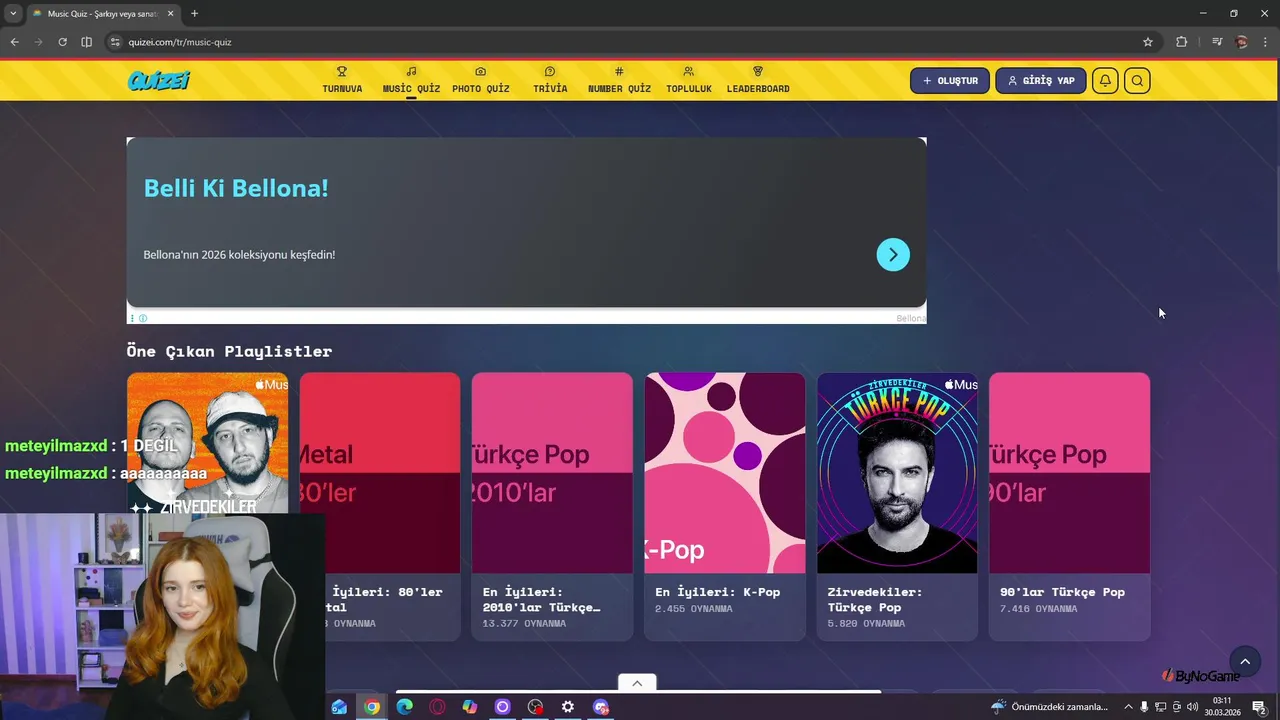Image resolution: width=1280 pixels, height=720 pixels.
Task: Open a new browser tab
Action: click(194, 13)
